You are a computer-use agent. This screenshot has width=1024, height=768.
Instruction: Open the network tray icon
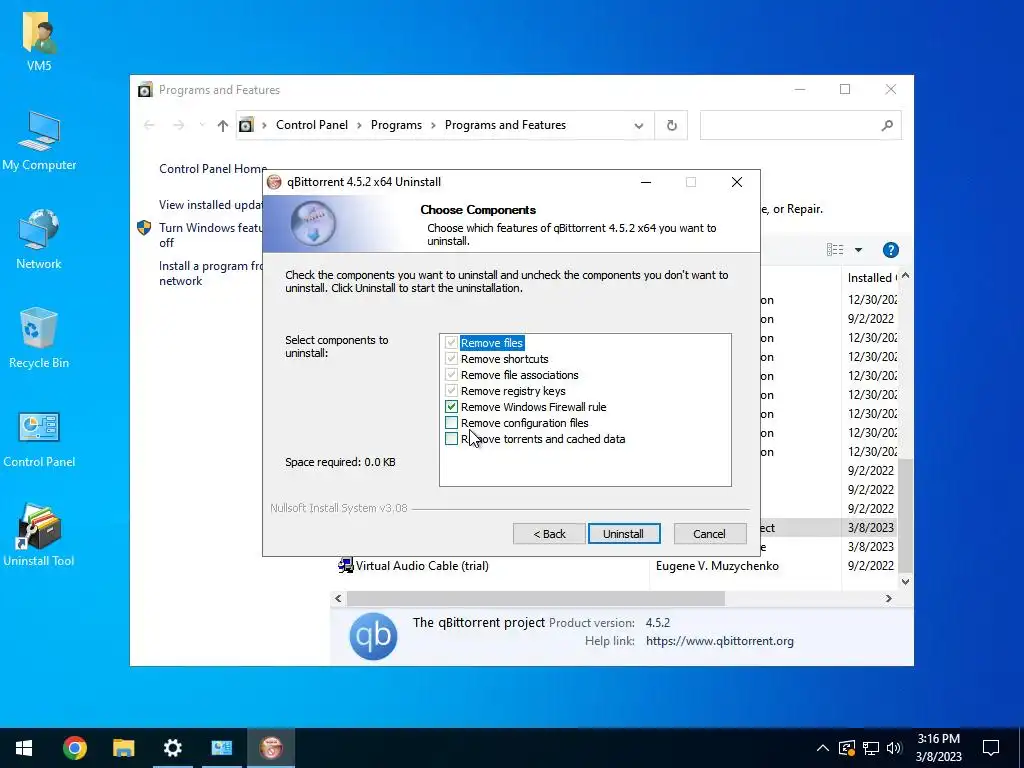(x=871, y=748)
